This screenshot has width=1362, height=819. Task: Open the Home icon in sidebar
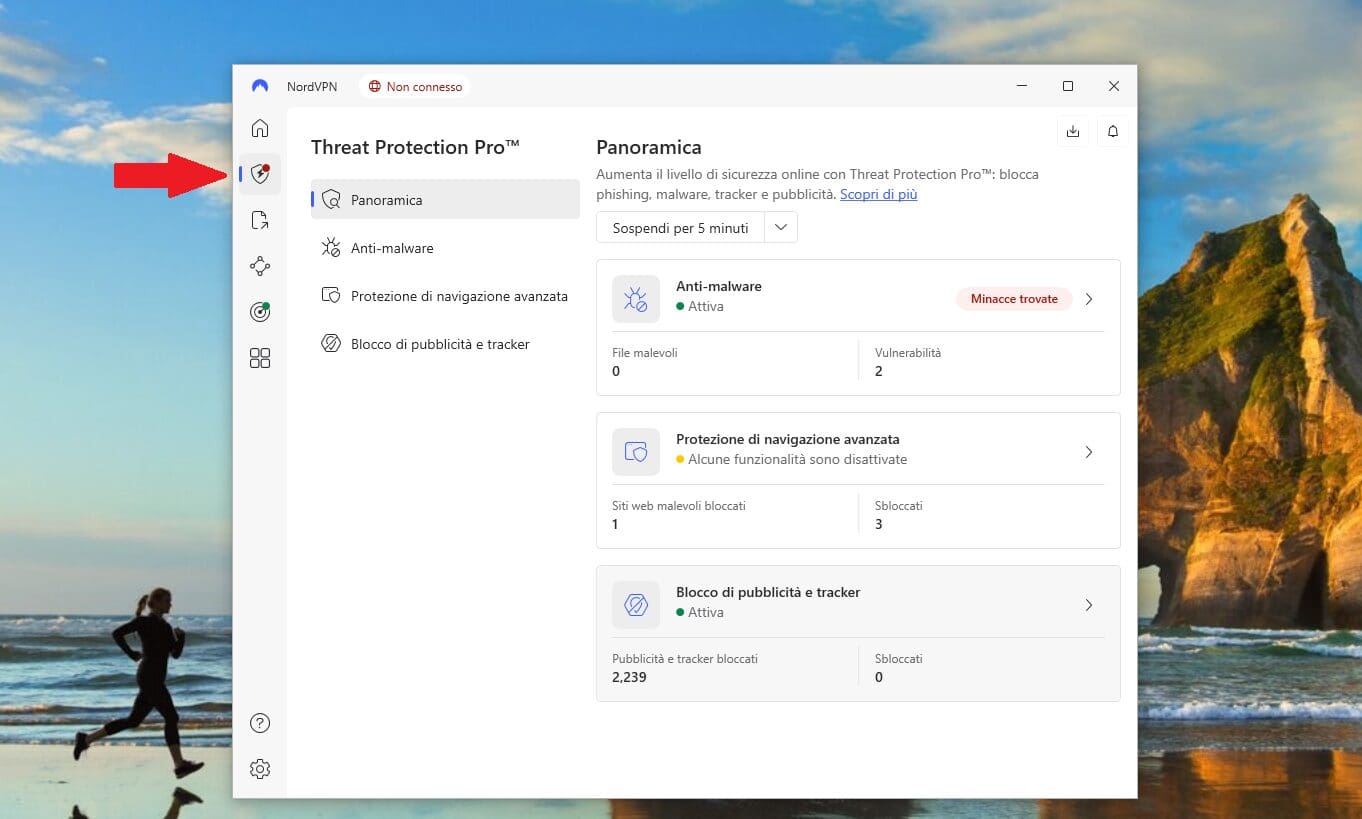pos(260,128)
